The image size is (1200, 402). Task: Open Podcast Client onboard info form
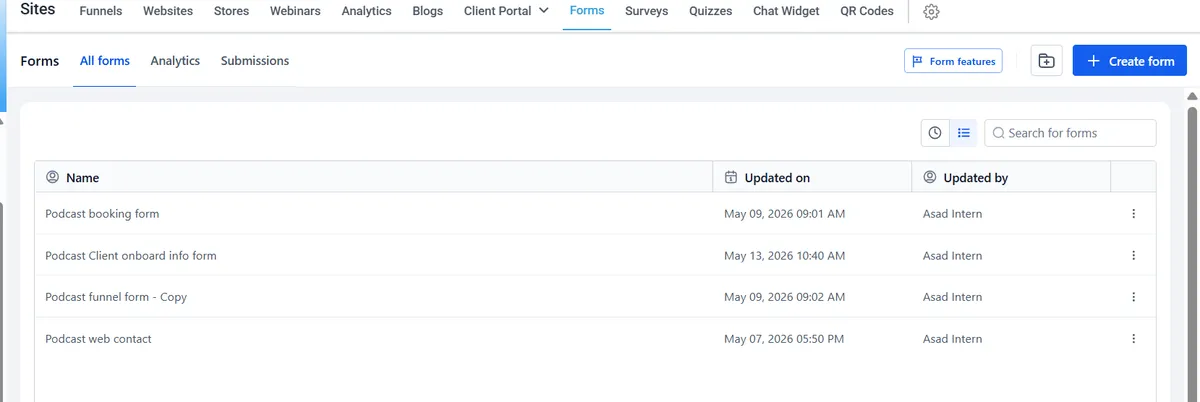click(x=131, y=256)
